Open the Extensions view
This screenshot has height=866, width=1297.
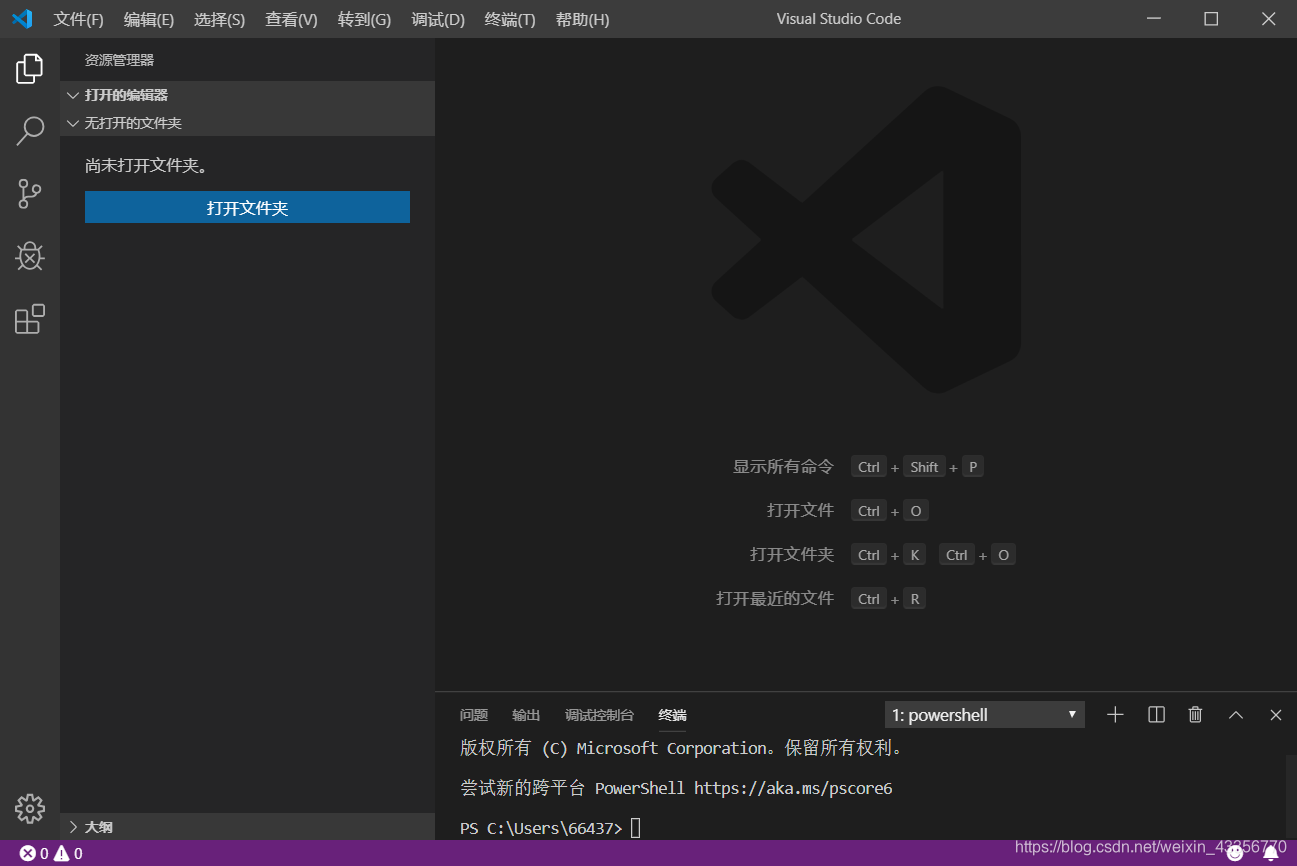[30, 319]
